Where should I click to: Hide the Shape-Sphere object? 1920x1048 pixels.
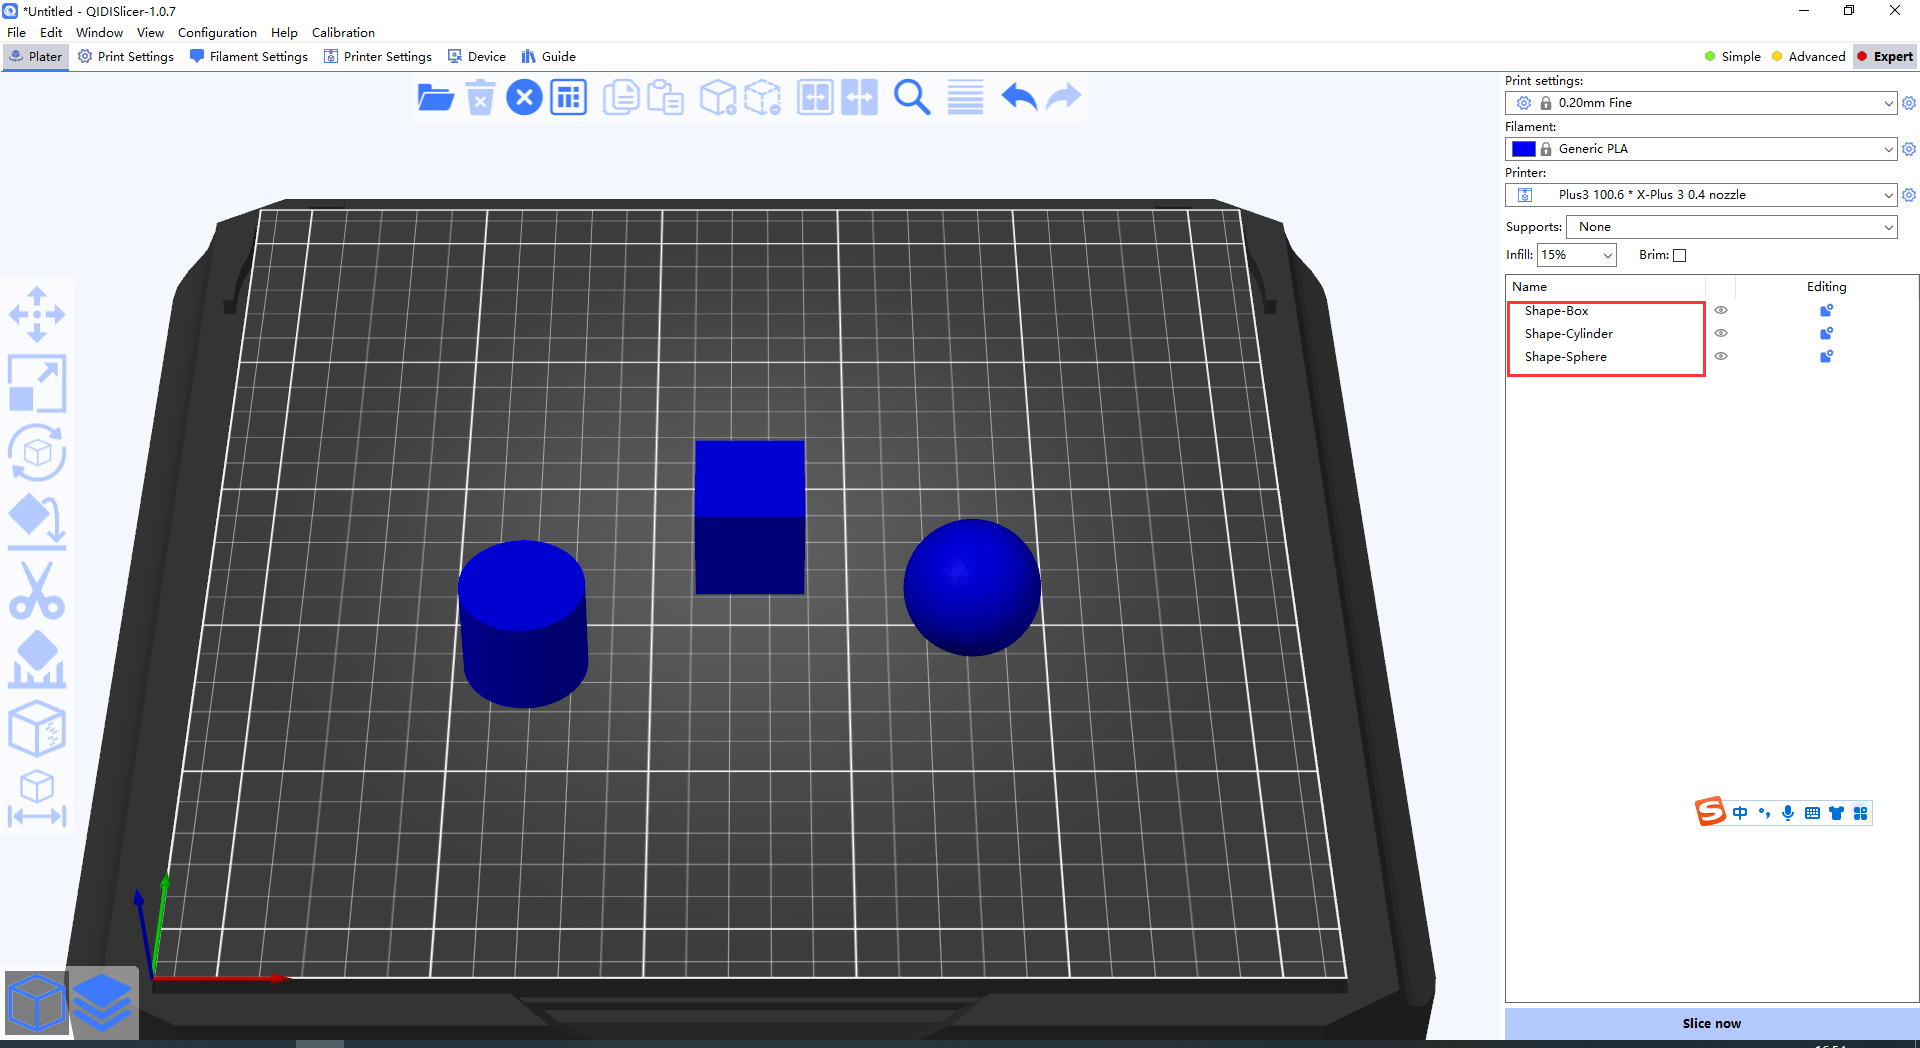pyautogui.click(x=1722, y=356)
